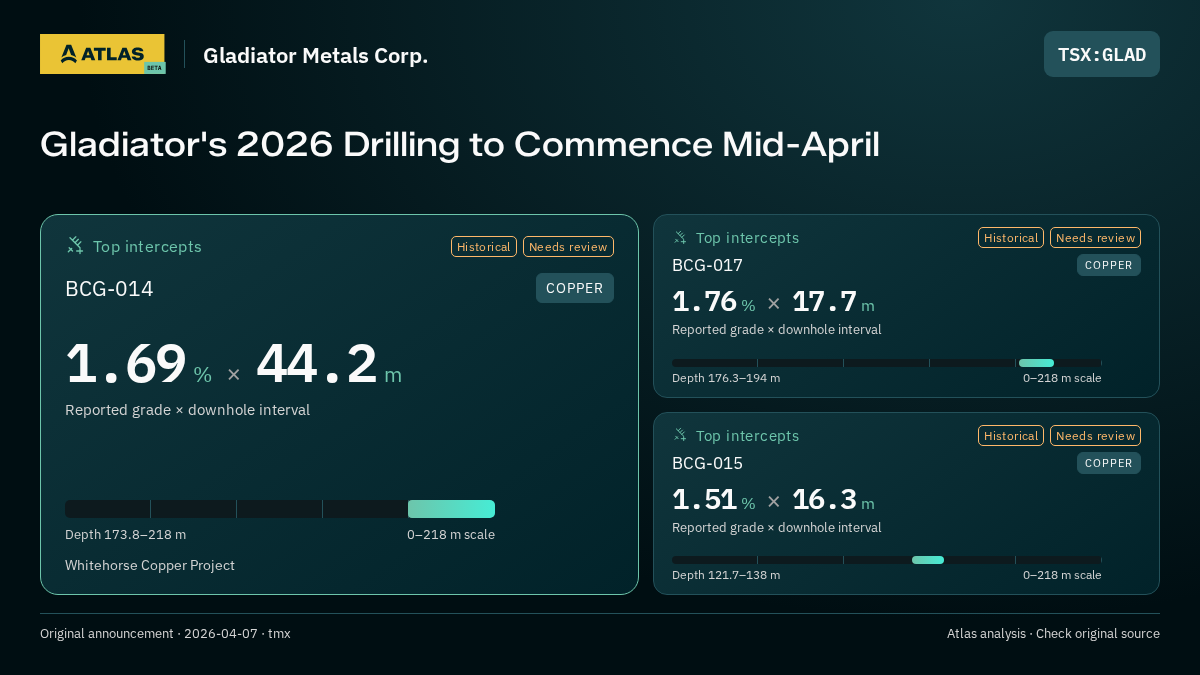
Task: Click Reported grade caption under 1.69 %
Action: point(187,410)
